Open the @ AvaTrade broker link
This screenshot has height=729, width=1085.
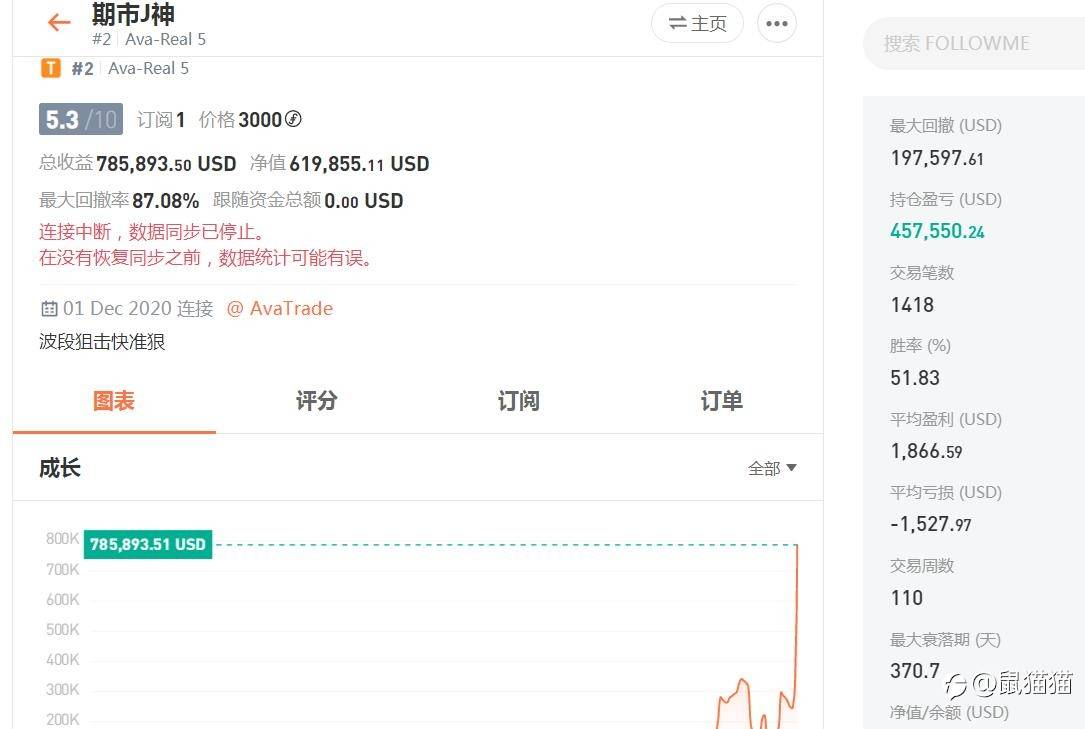(x=280, y=308)
